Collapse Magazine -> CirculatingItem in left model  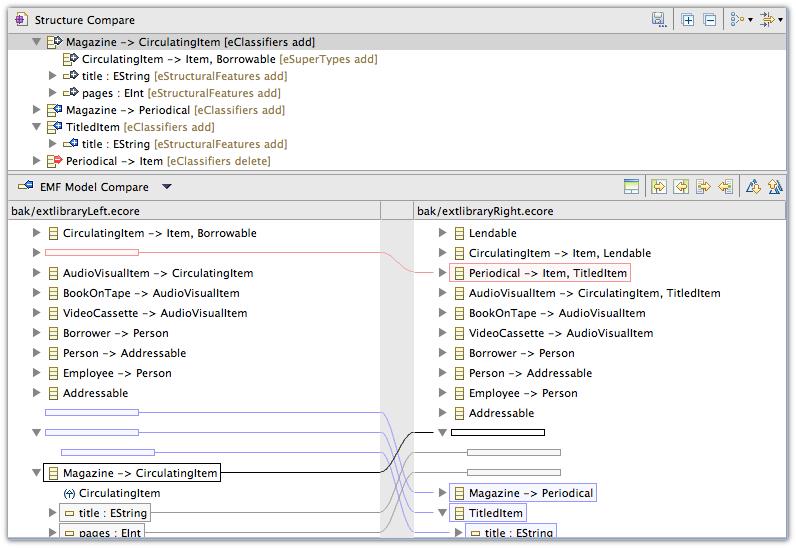click(x=36, y=473)
